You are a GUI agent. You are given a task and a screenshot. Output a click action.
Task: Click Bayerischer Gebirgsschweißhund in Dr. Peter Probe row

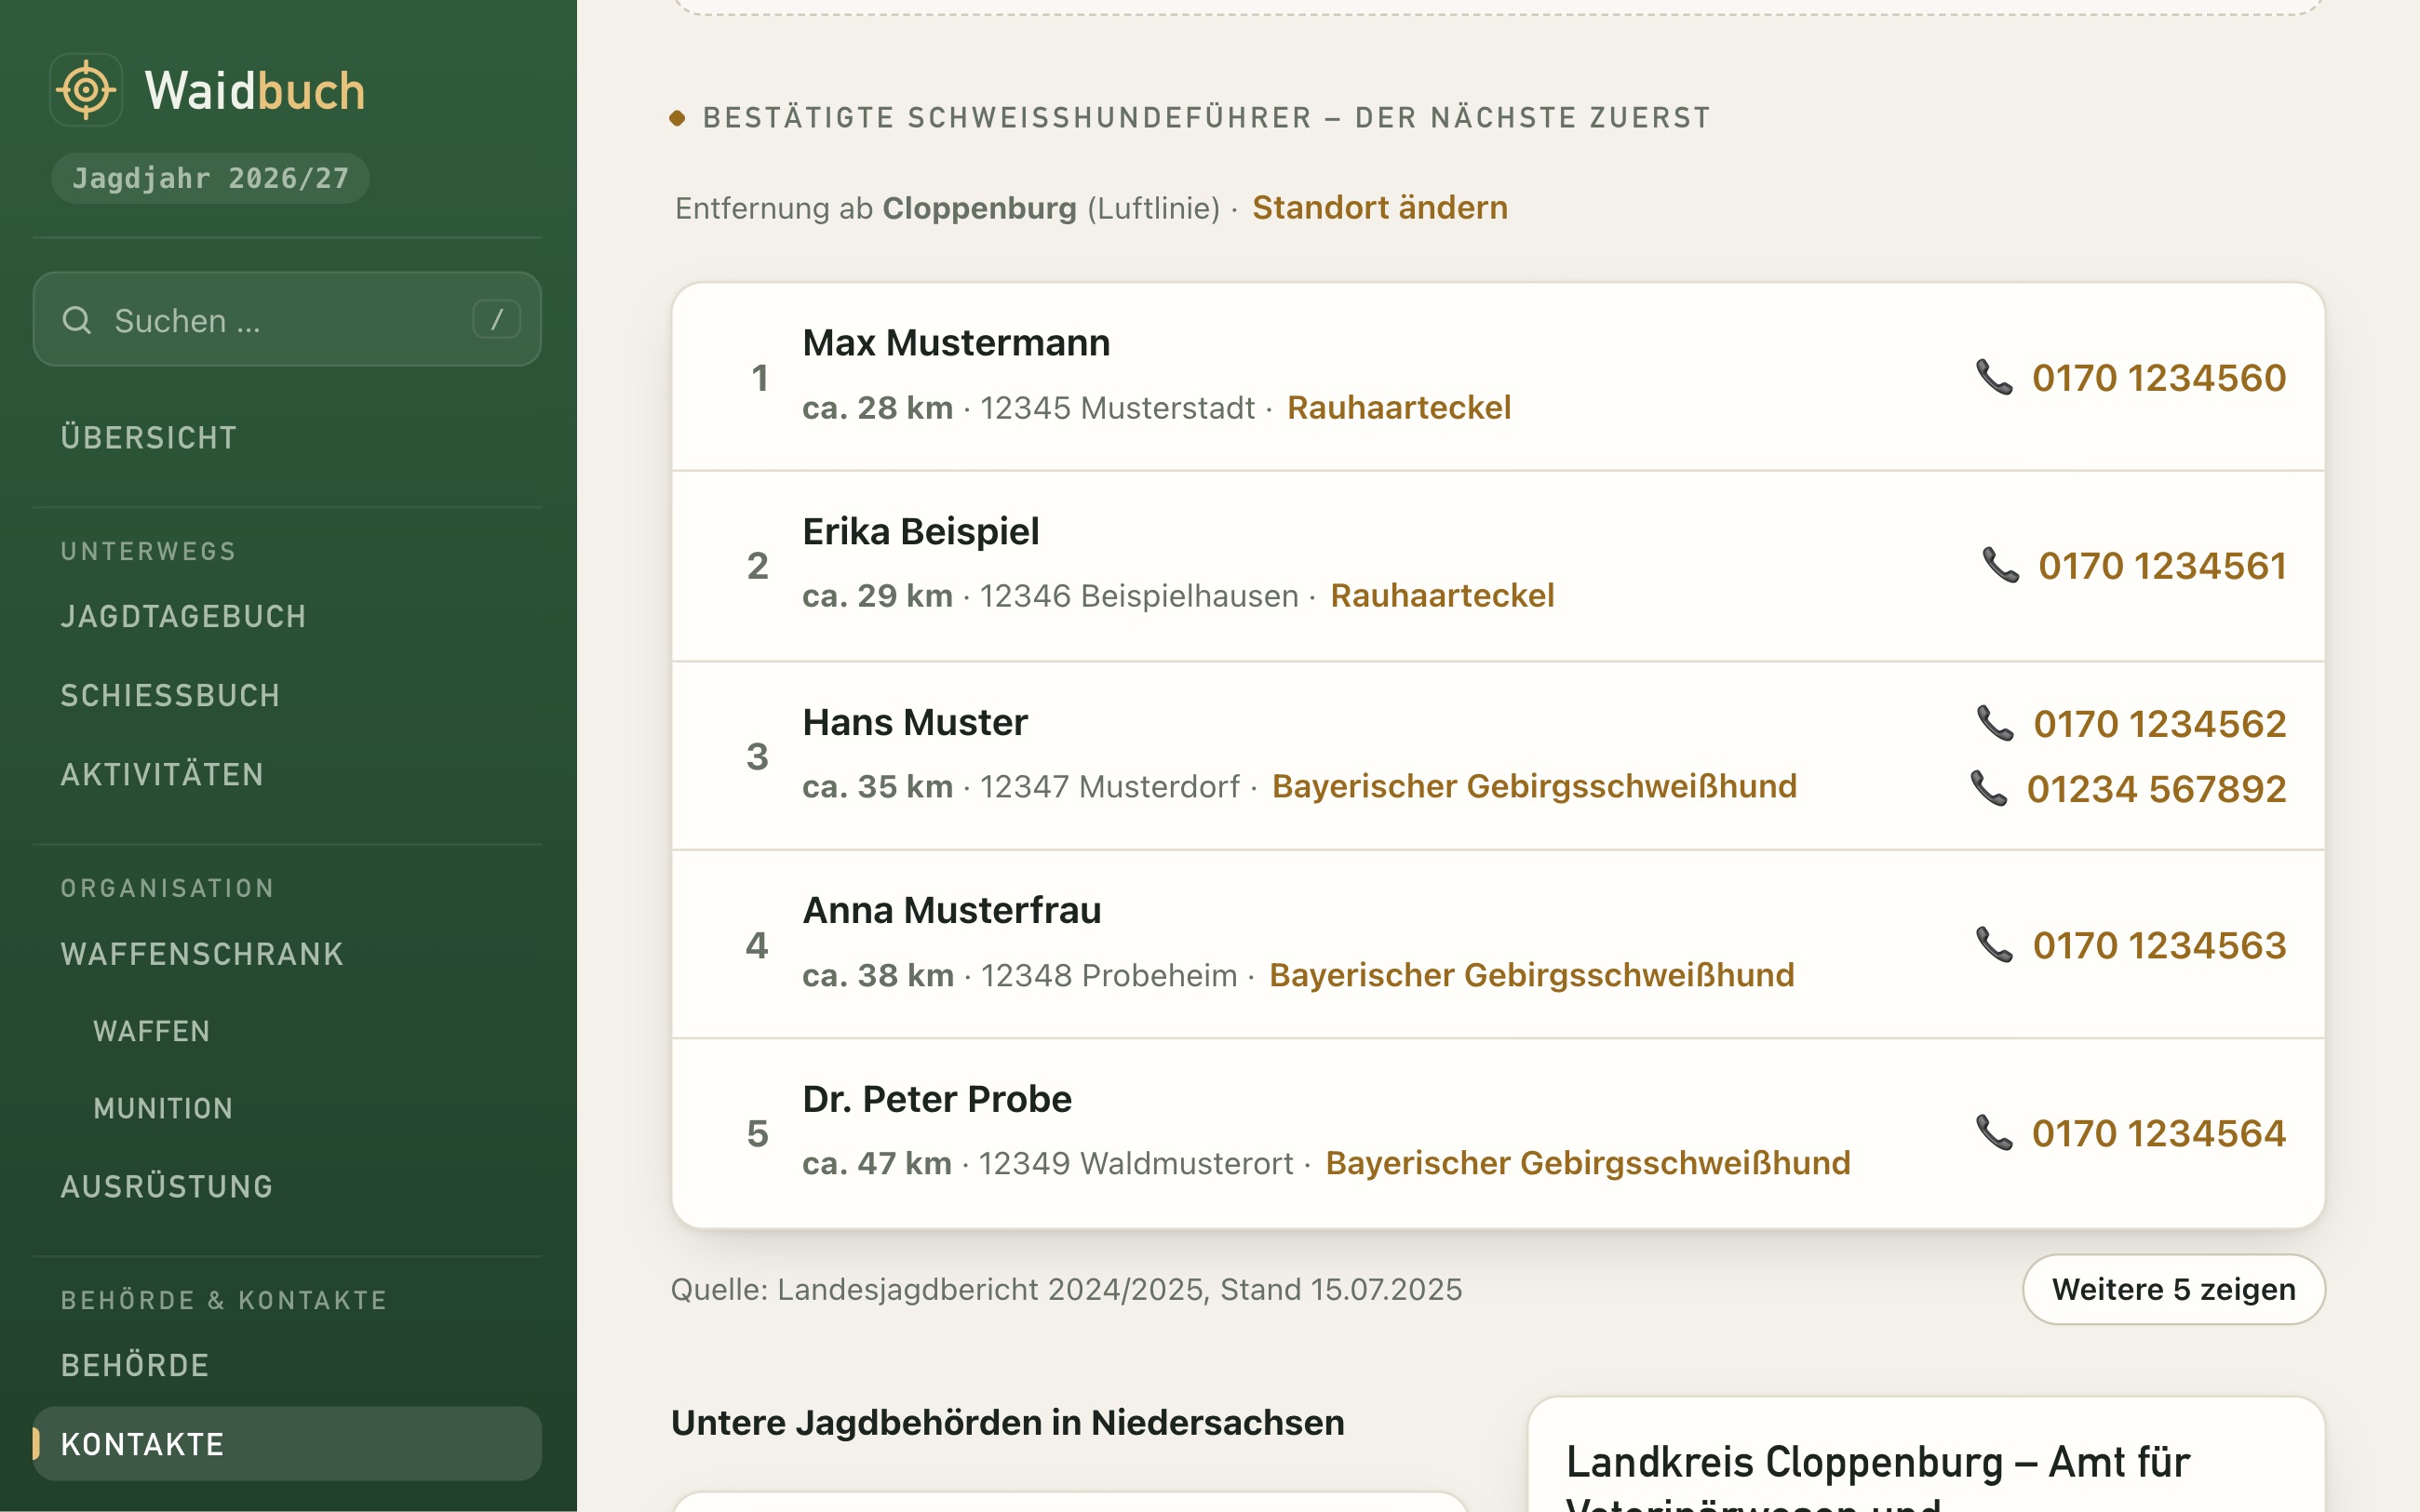1588,1163
